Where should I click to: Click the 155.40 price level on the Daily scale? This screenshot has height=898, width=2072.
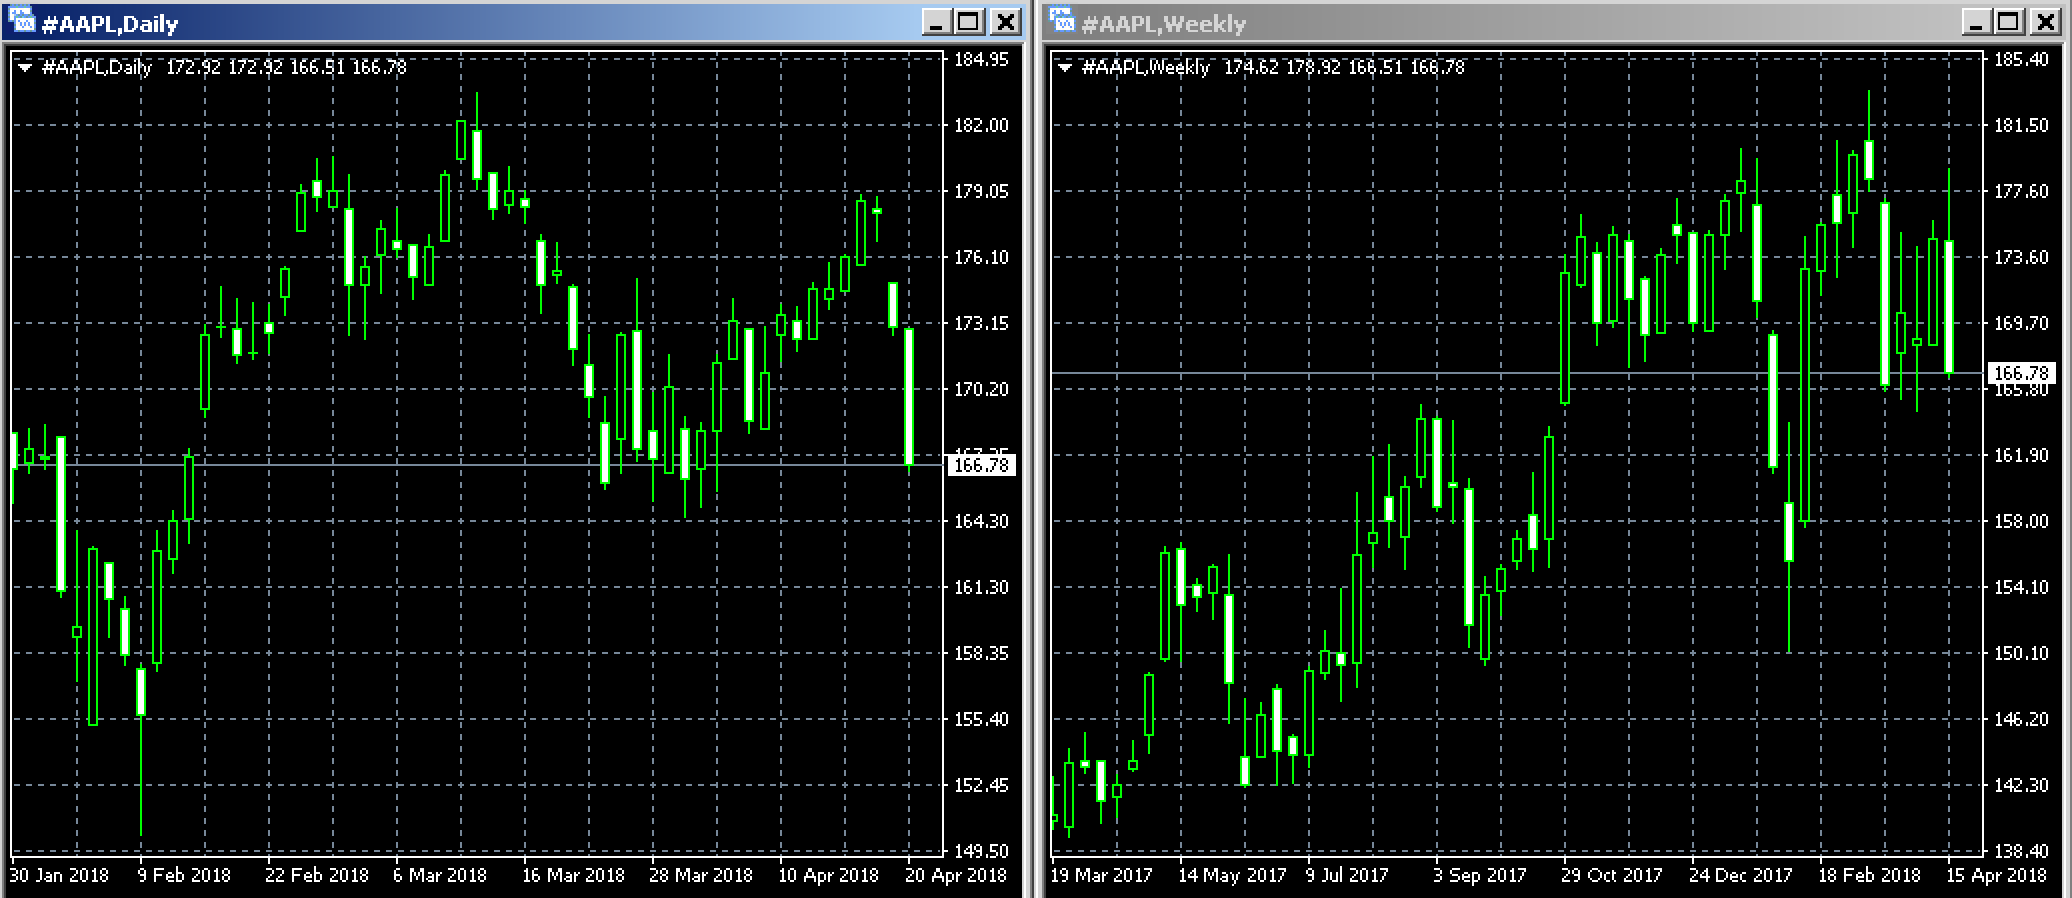981,720
